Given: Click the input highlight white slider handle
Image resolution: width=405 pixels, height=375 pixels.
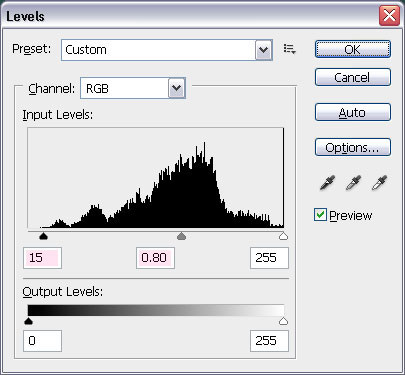Looking at the screenshot, I should [283, 236].
